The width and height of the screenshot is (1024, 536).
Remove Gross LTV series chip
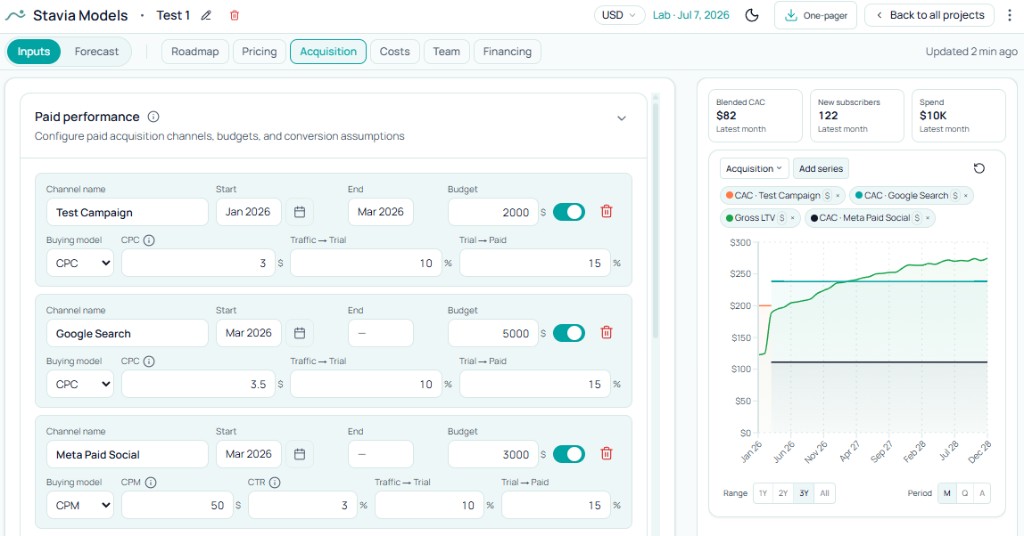pos(792,218)
